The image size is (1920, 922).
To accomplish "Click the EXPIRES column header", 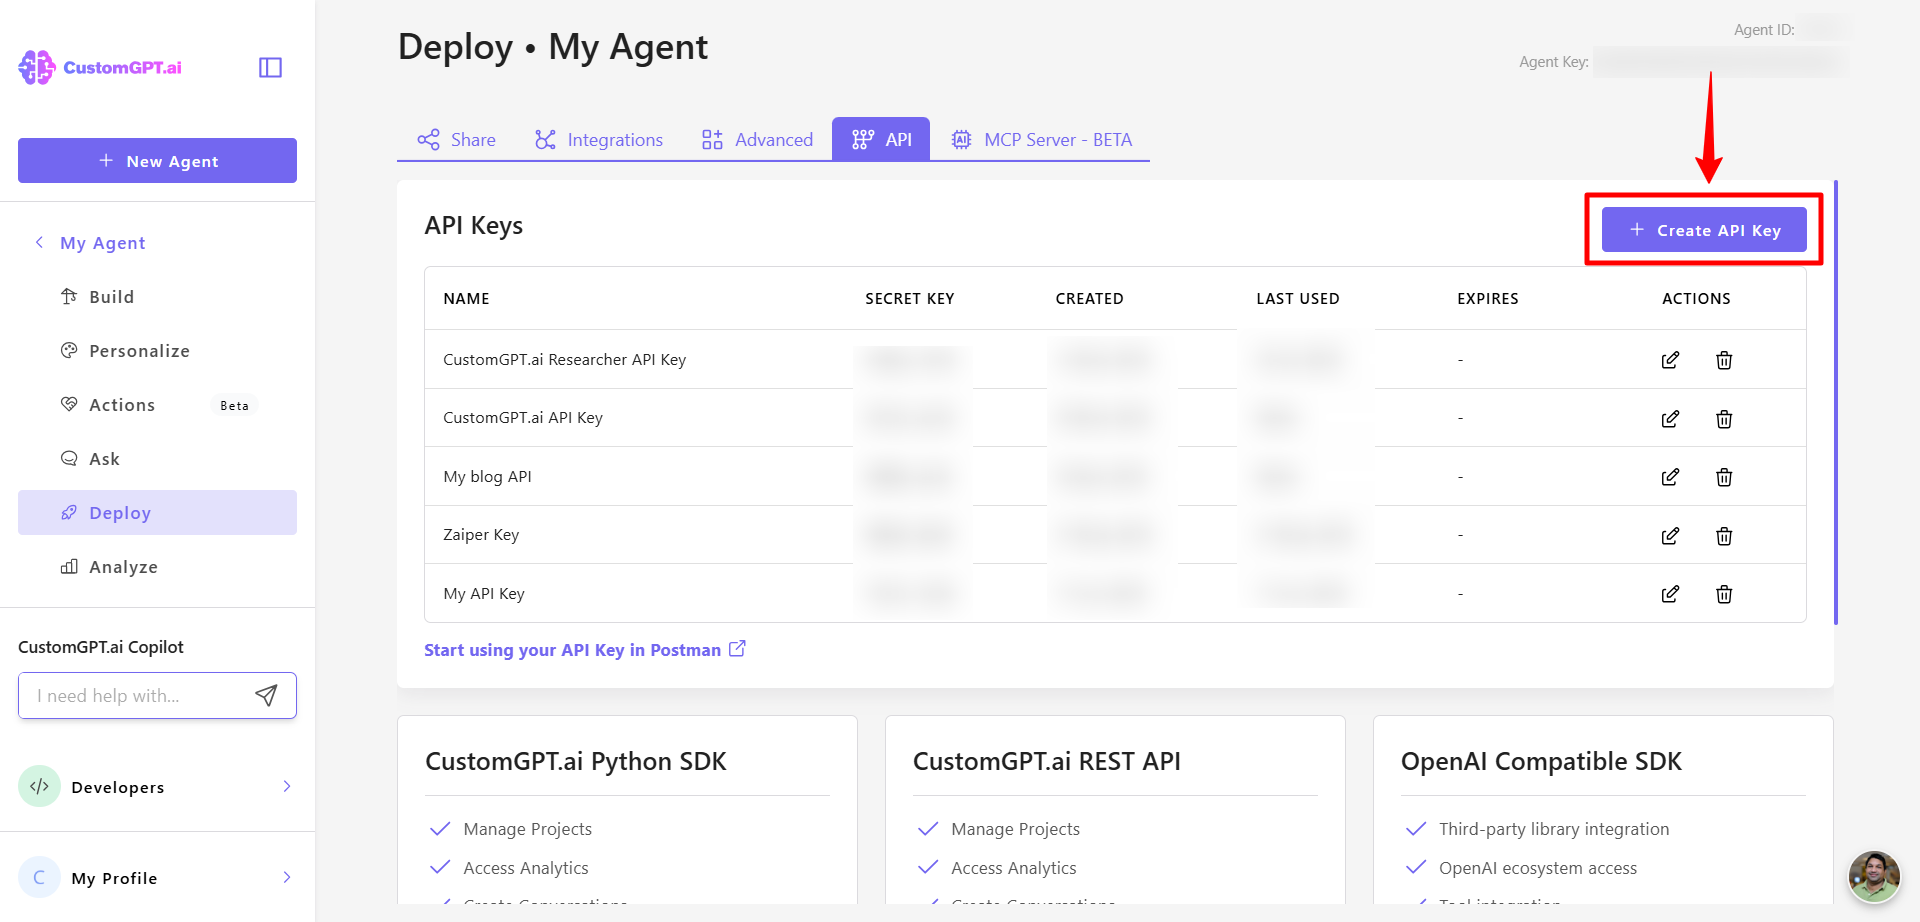I will pos(1487,298).
